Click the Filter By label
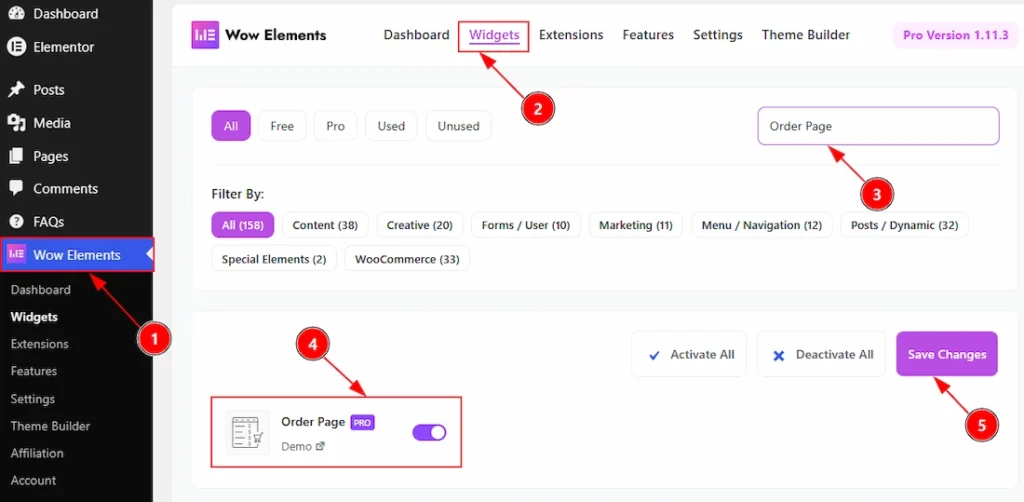The image size is (1024, 502). pos(238,194)
